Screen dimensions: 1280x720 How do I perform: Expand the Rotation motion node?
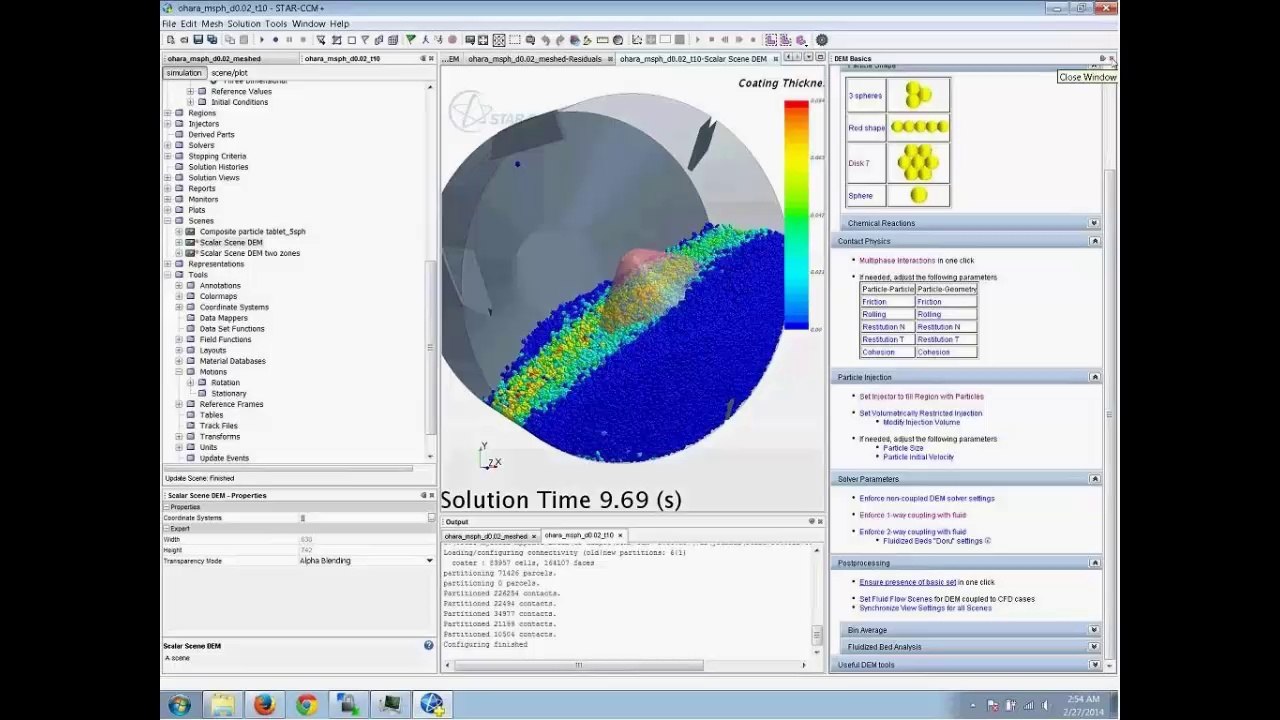tap(190, 382)
